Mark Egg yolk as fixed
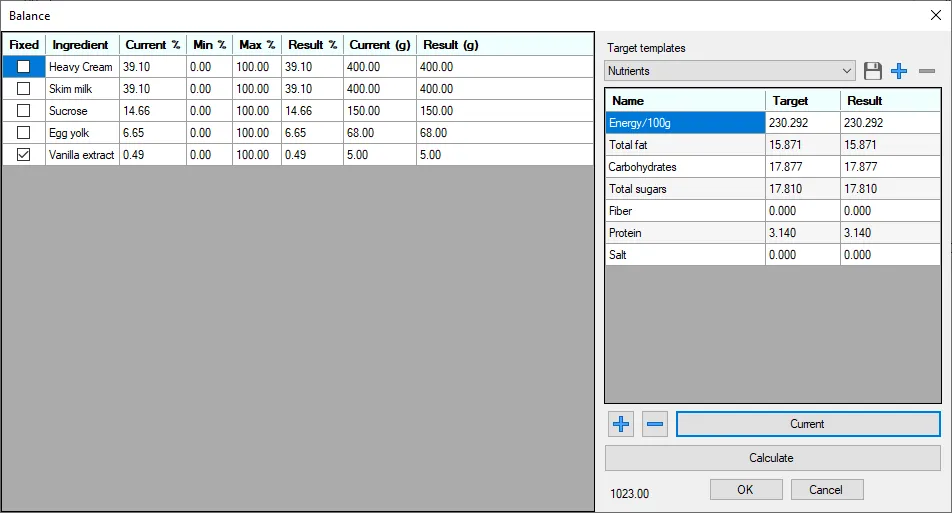The height and width of the screenshot is (513, 952). pyautogui.click(x=23, y=132)
